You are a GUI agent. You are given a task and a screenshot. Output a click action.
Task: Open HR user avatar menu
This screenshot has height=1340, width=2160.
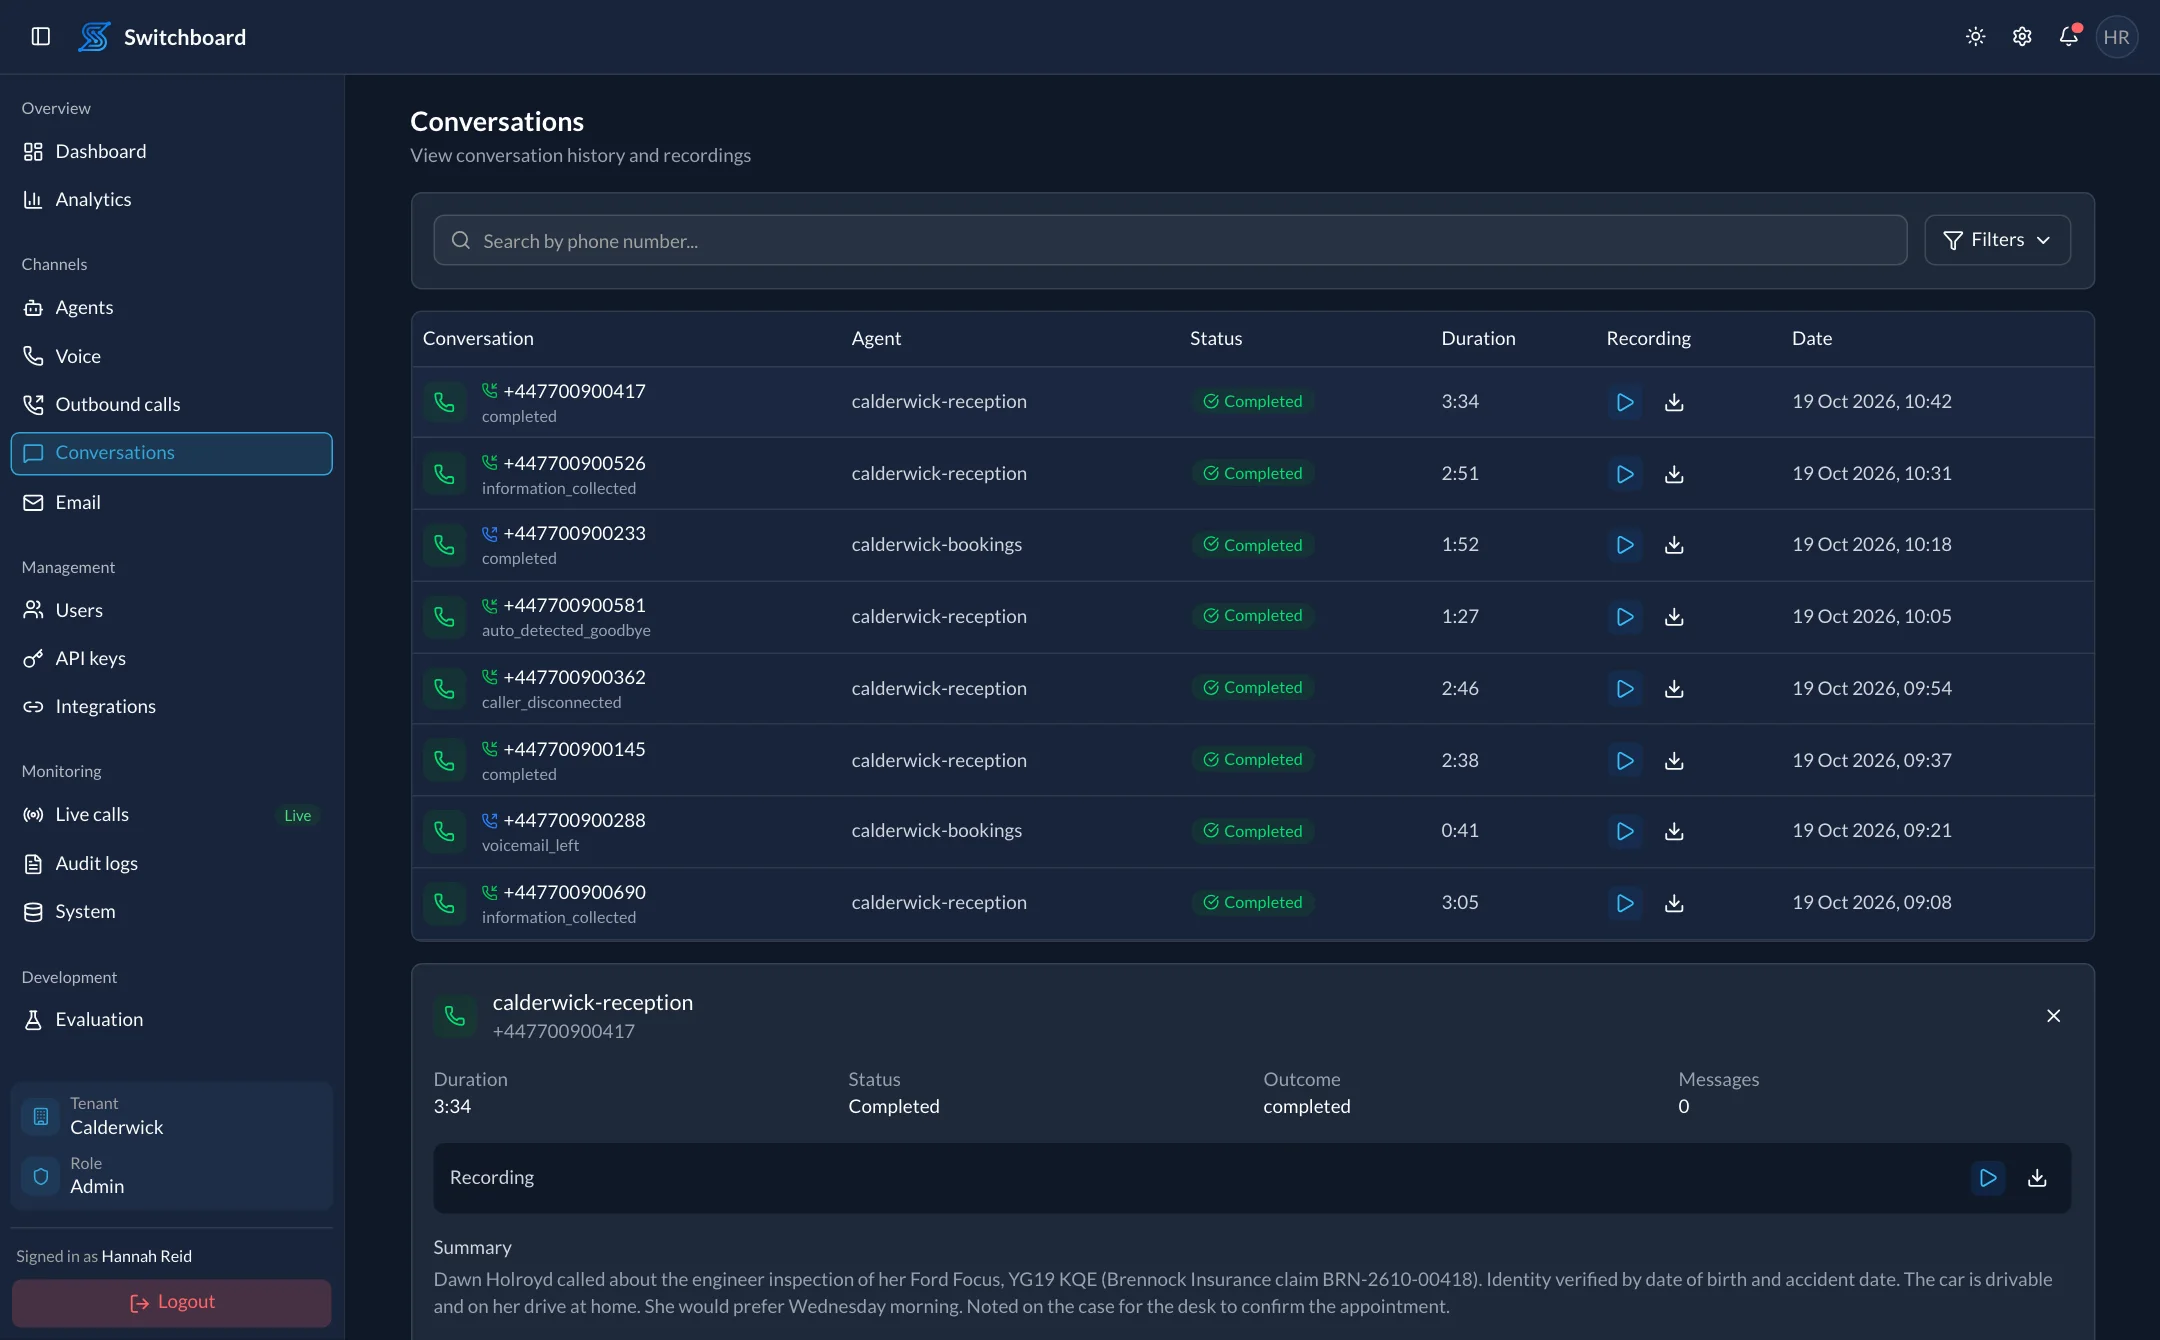[x=2116, y=37]
